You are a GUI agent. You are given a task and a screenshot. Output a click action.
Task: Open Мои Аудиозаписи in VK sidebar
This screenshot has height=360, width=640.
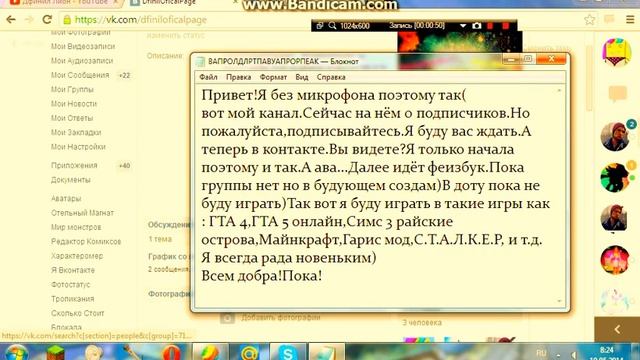click(82, 61)
